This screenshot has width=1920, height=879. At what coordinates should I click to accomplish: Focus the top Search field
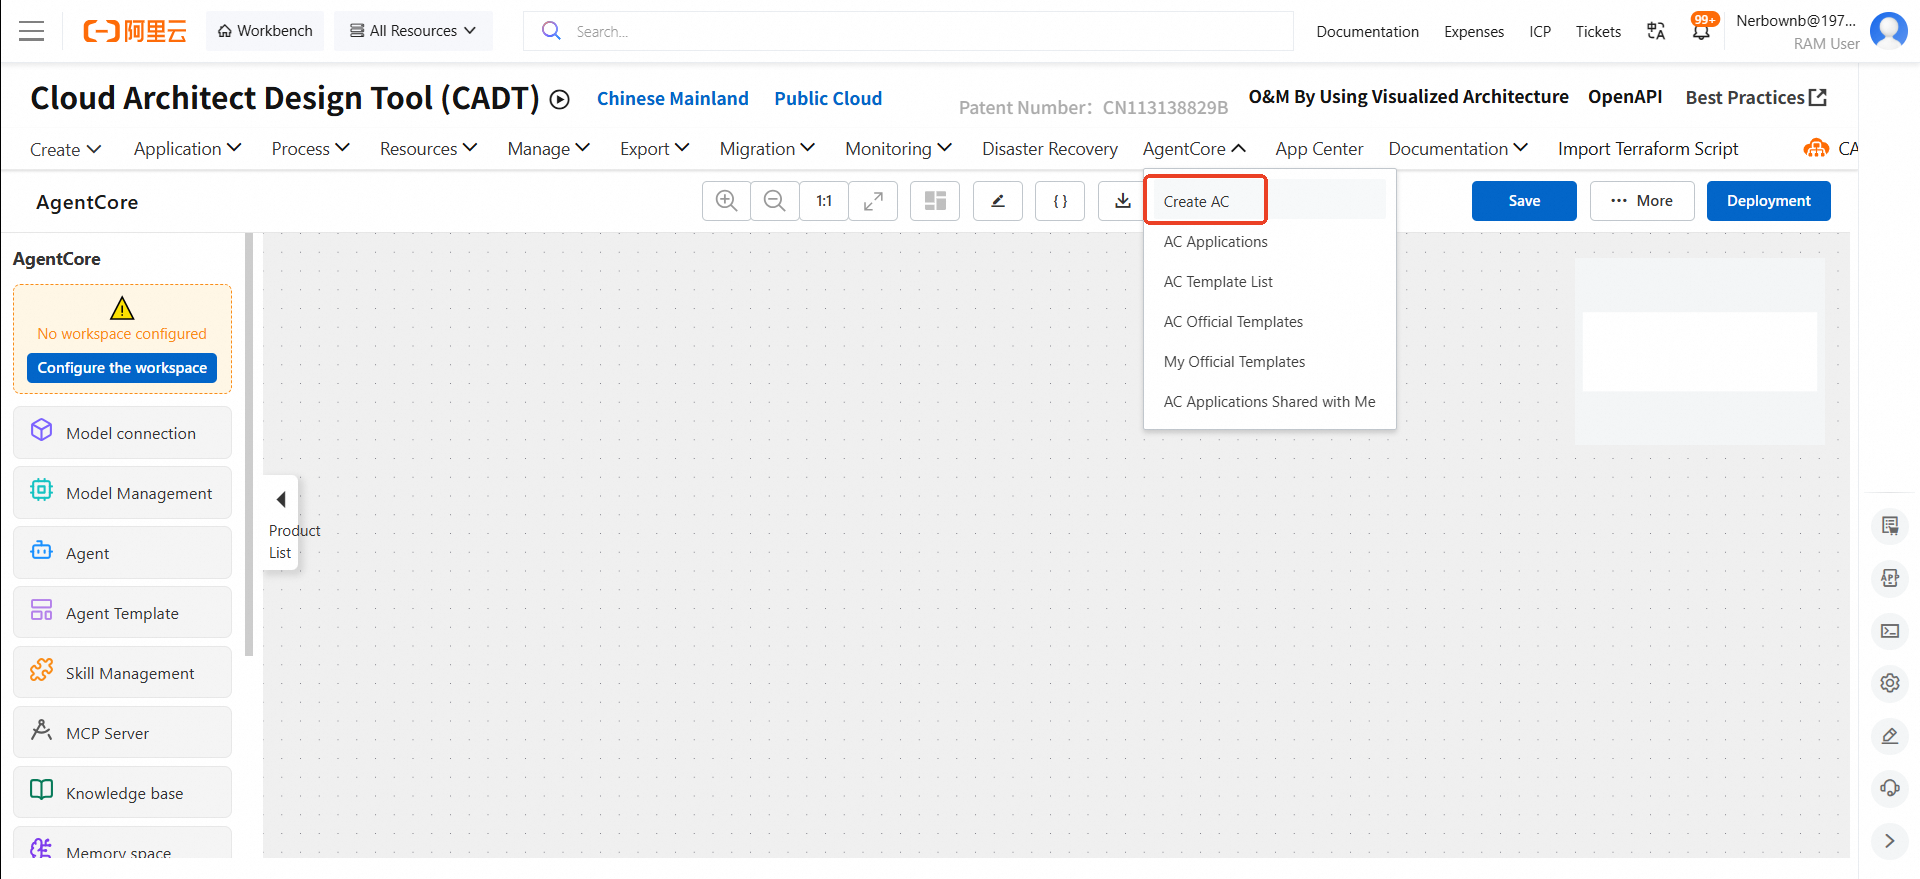[x=908, y=31]
